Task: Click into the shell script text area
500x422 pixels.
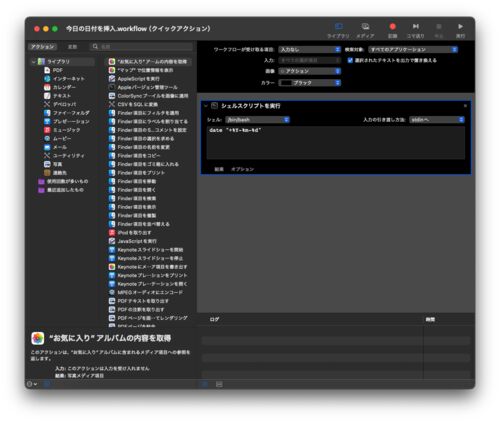Action: pos(336,143)
